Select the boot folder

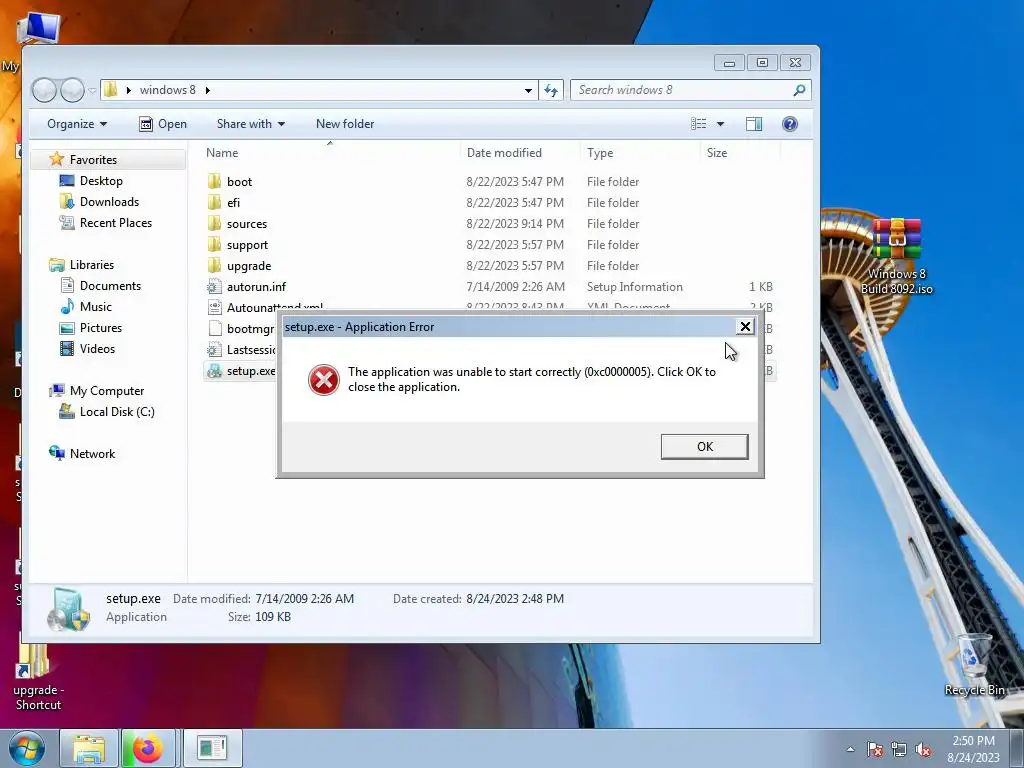coord(239,182)
